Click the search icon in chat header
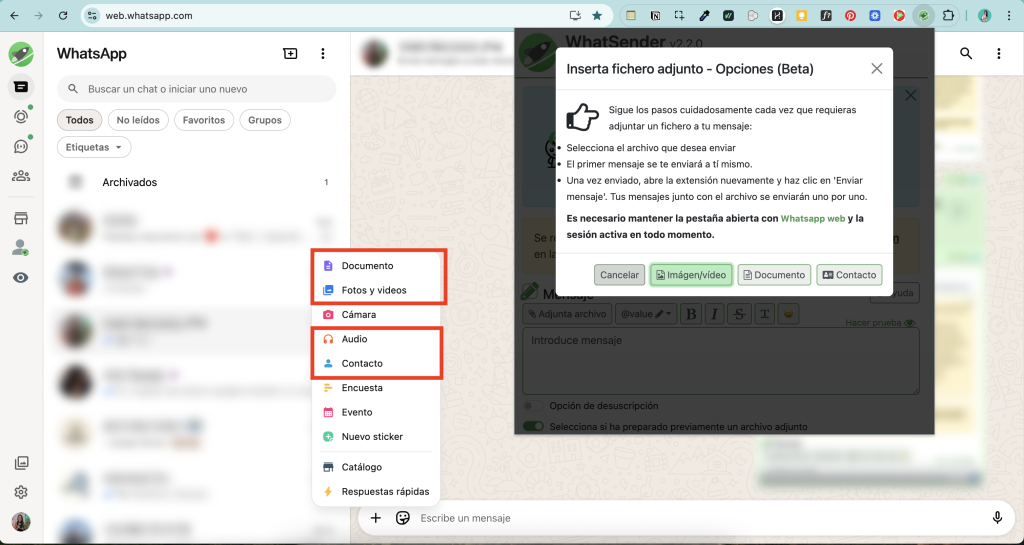The height and width of the screenshot is (545, 1024). [x=966, y=54]
